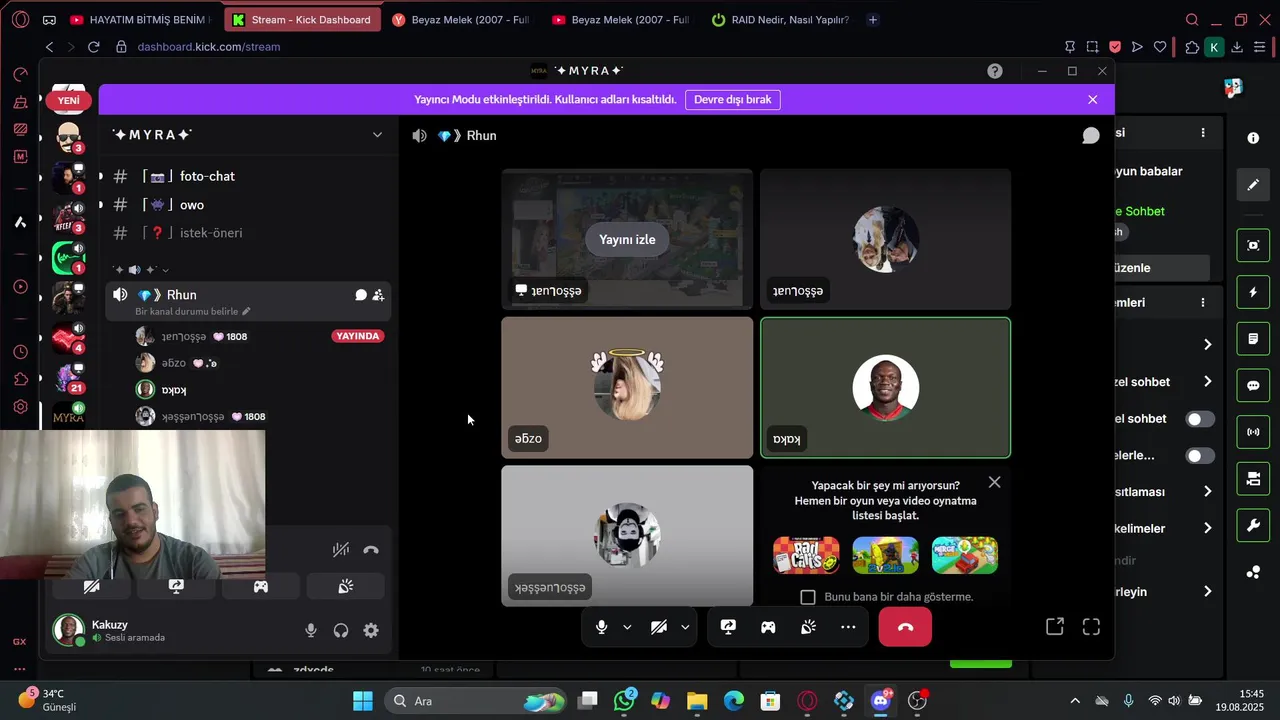
Task: Disconnect via the voice panel phone icon
Action: 371,549
